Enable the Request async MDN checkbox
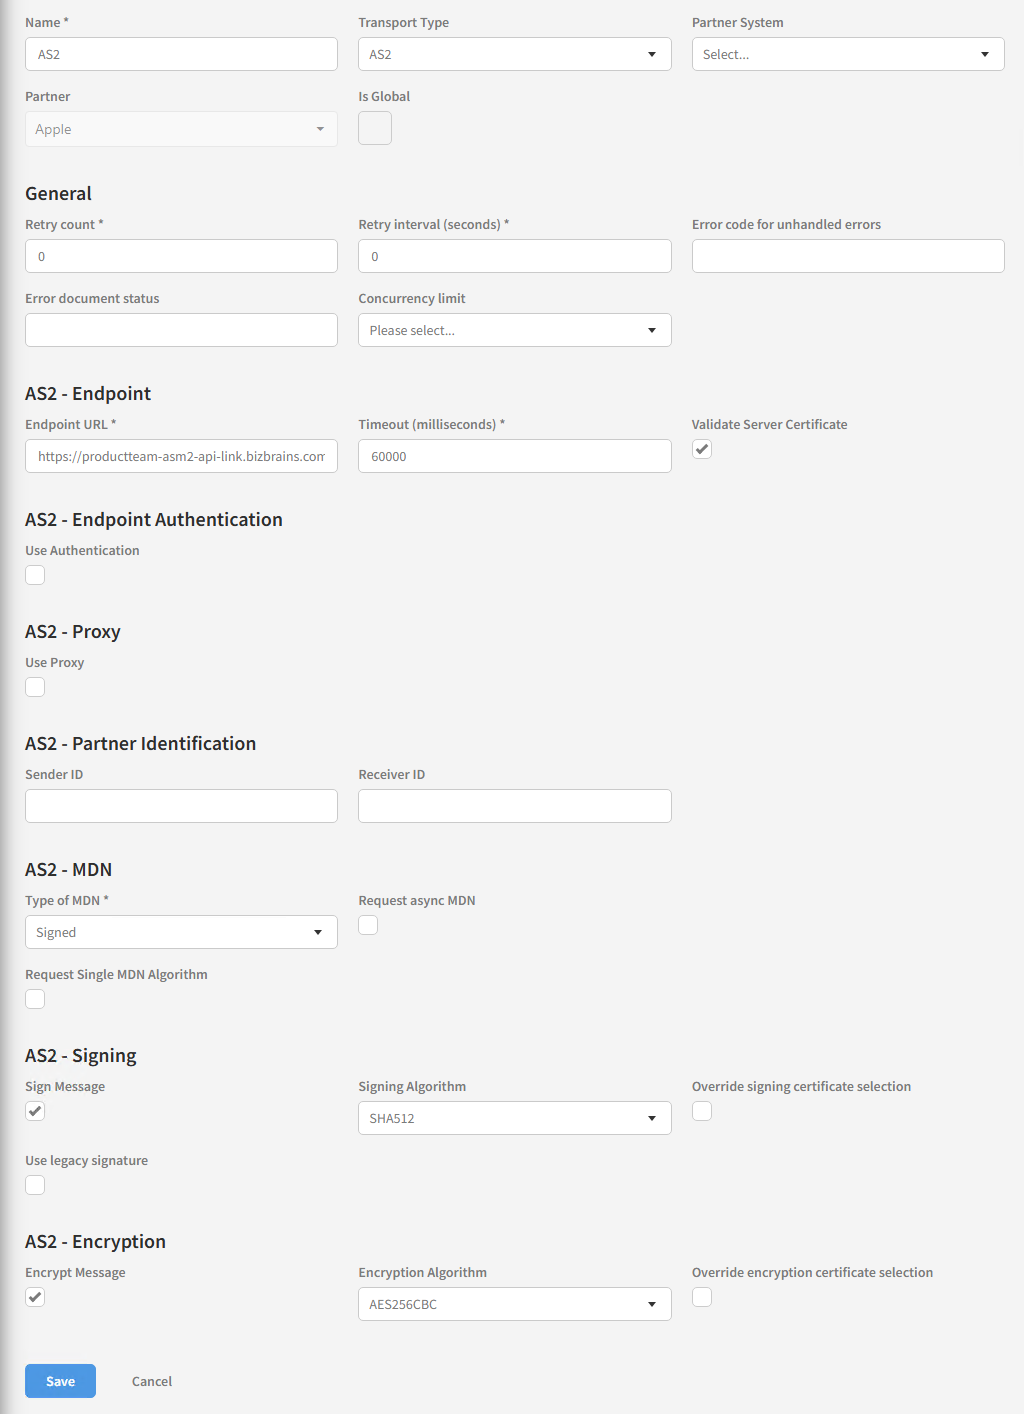 368,925
